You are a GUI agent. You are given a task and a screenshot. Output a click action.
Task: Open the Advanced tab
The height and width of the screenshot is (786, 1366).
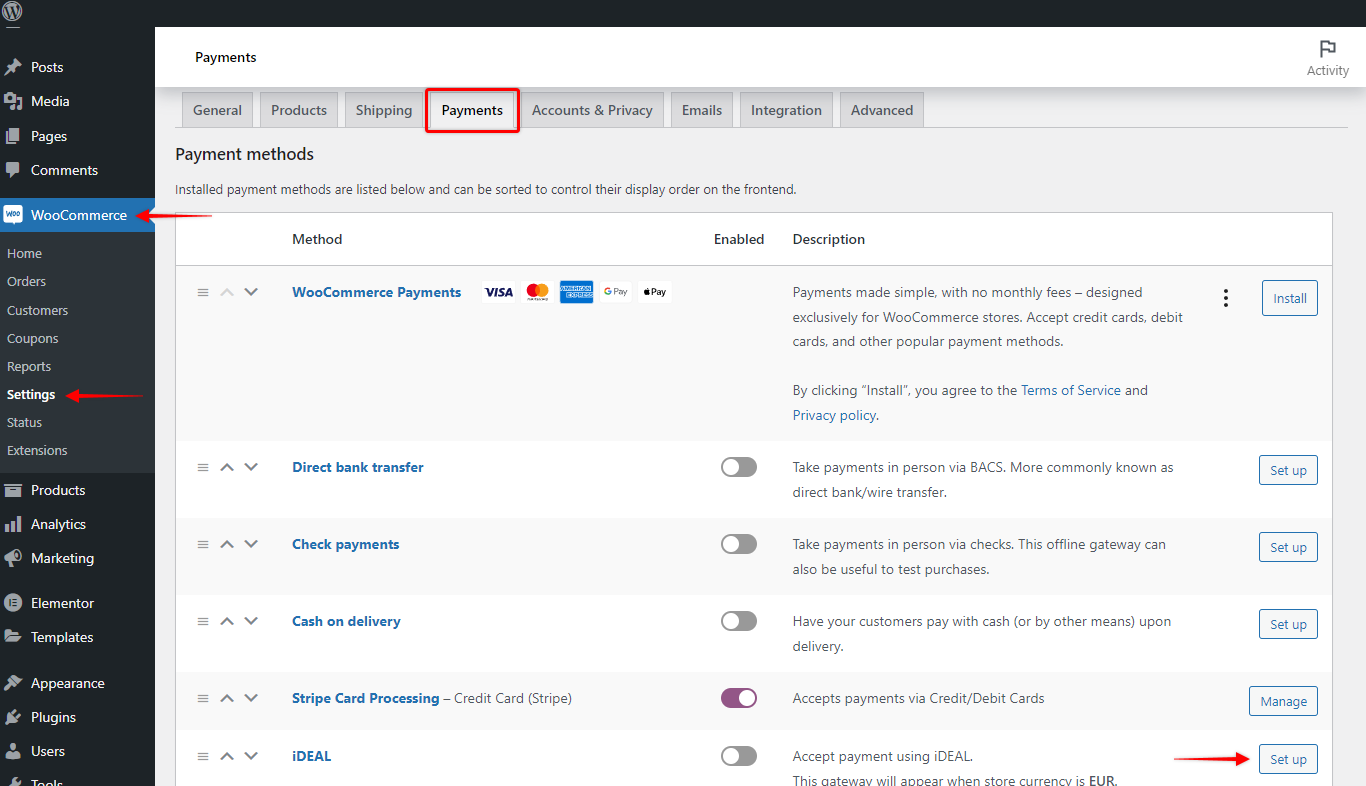[882, 110]
